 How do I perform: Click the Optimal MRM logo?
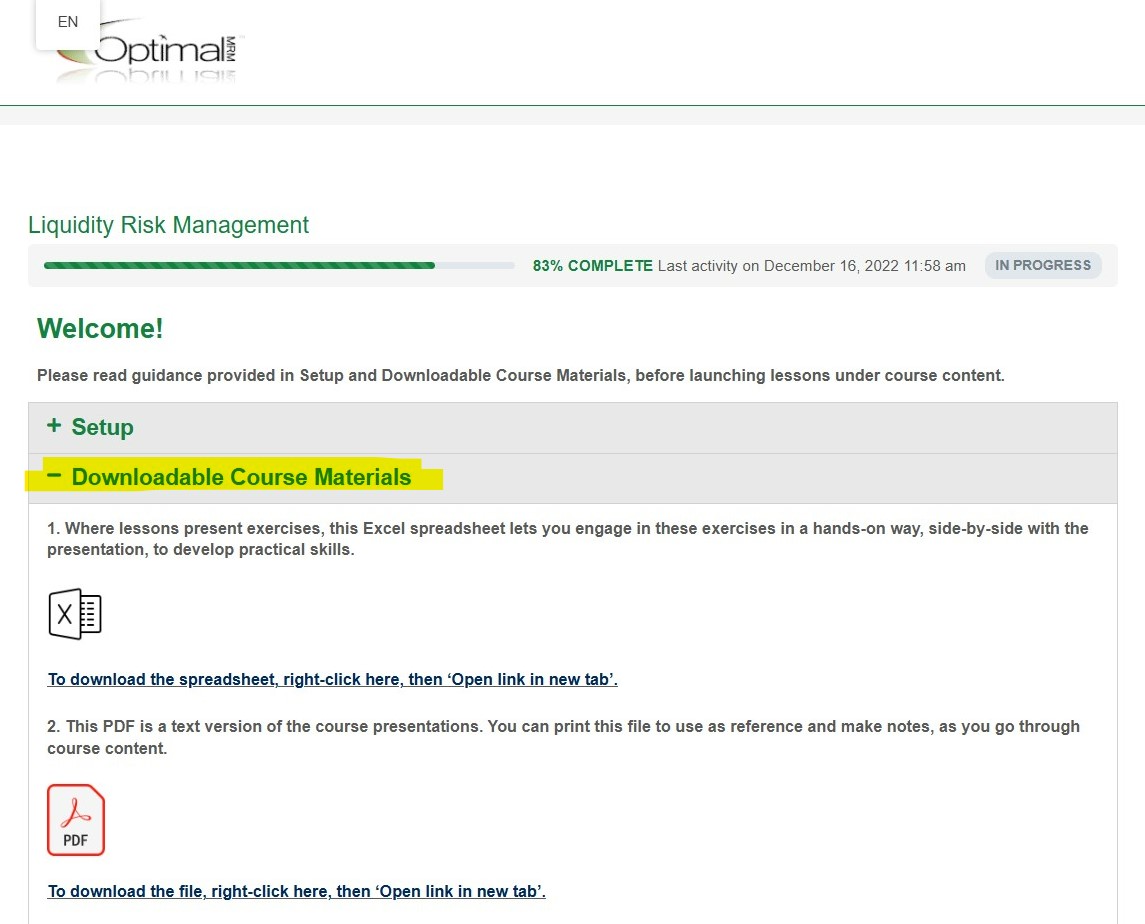click(x=150, y=51)
